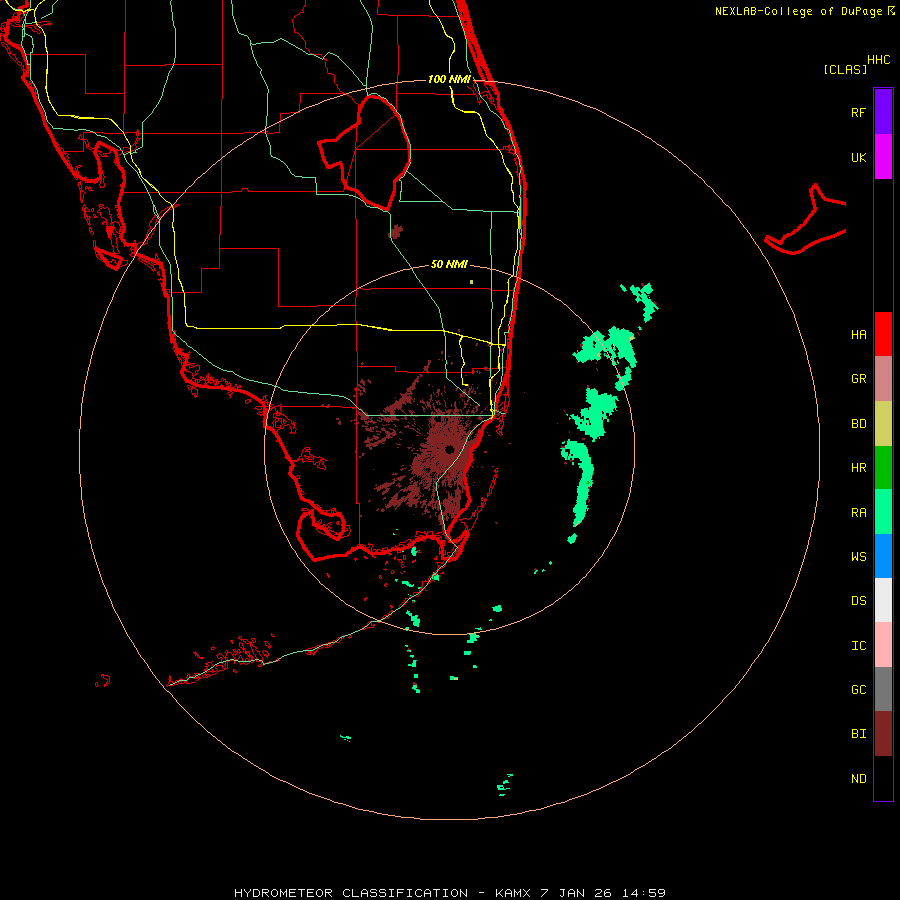This screenshot has width=900, height=900.
Task: Pick the RA light green legend swatch
Action: [883, 512]
